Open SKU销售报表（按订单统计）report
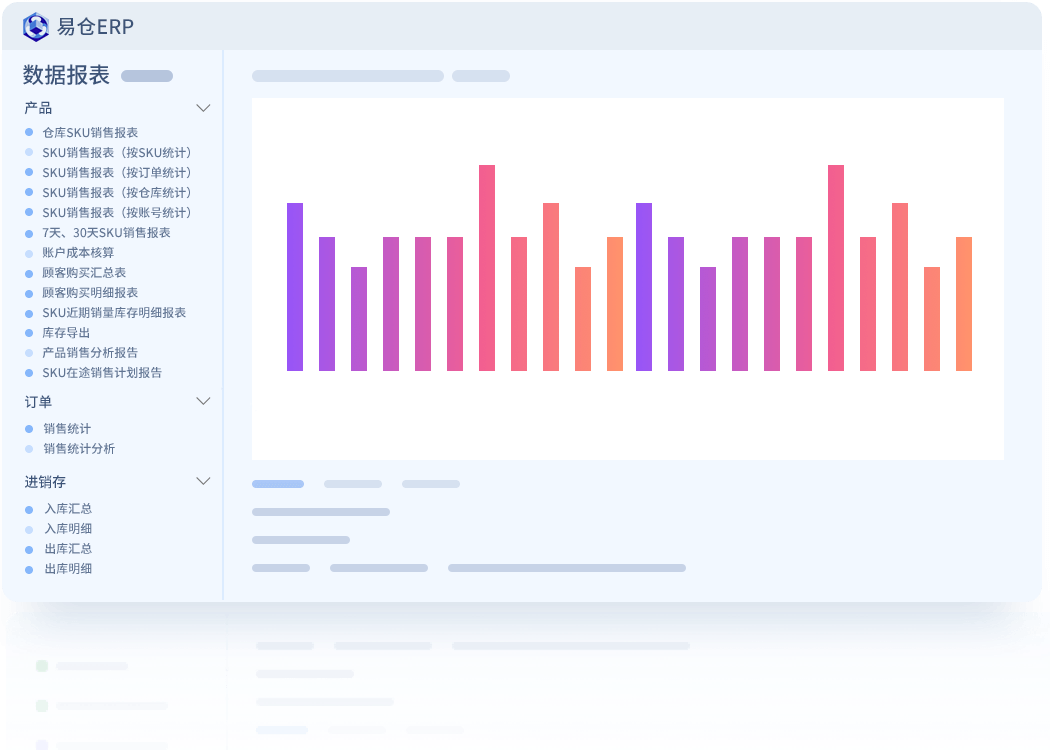The image size is (1050, 750). pyautogui.click(x=117, y=173)
